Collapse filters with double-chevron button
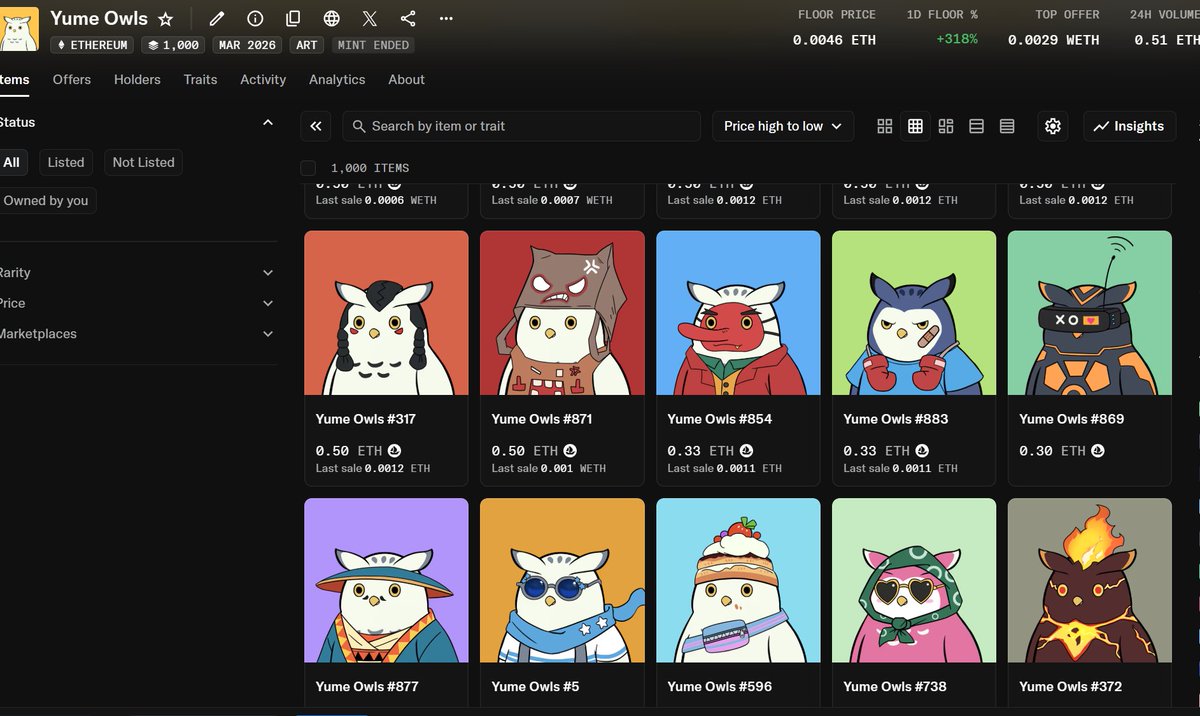The image size is (1200, 716). pos(316,126)
